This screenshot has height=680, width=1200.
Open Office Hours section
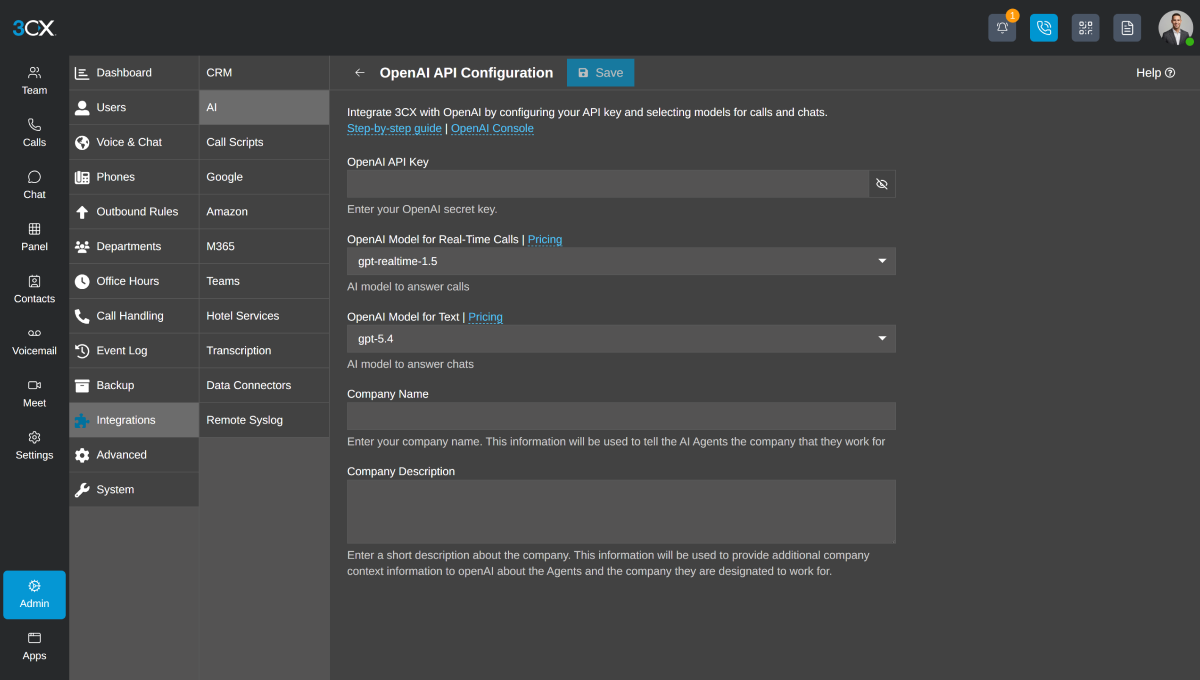[x=134, y=281]
